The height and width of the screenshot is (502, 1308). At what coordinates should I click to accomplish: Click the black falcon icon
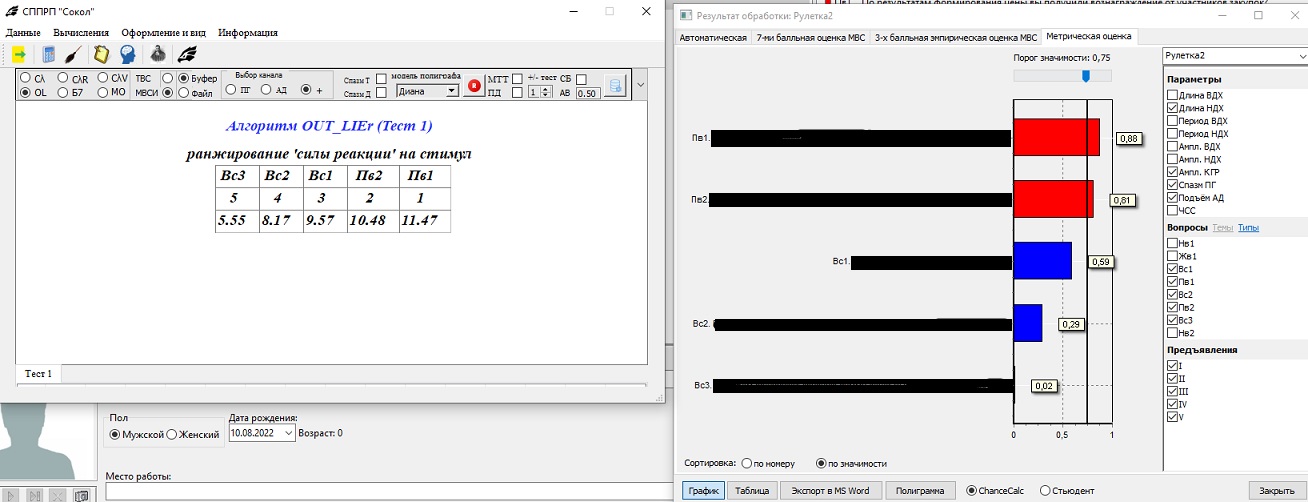[186, 55]
